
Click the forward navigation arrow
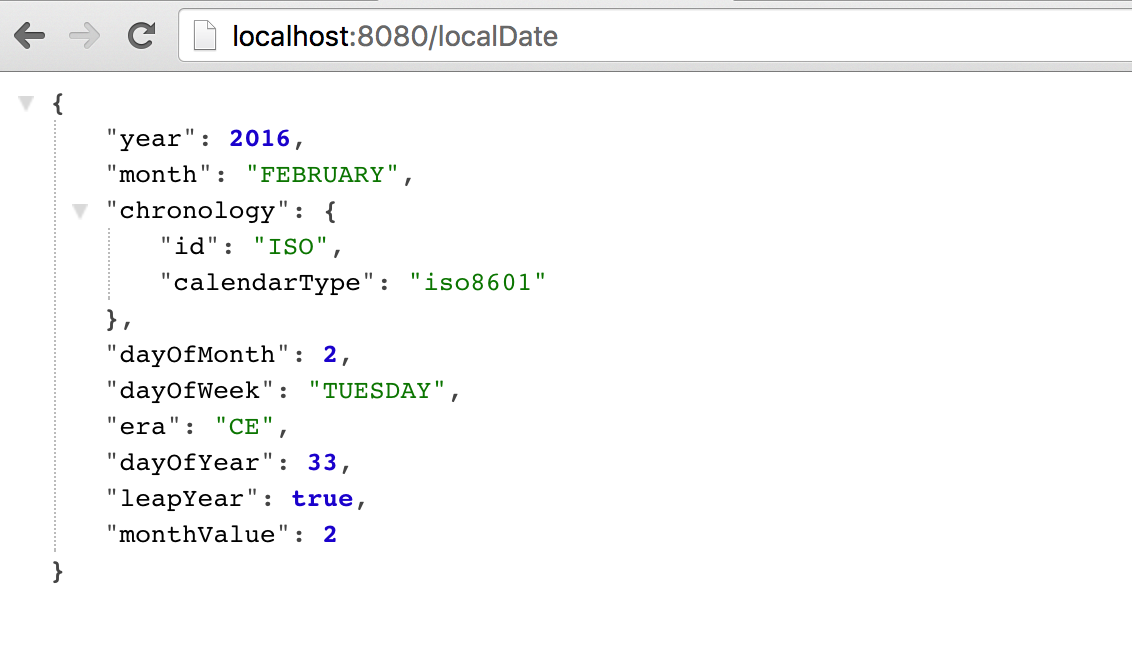[x=87, y=35]
